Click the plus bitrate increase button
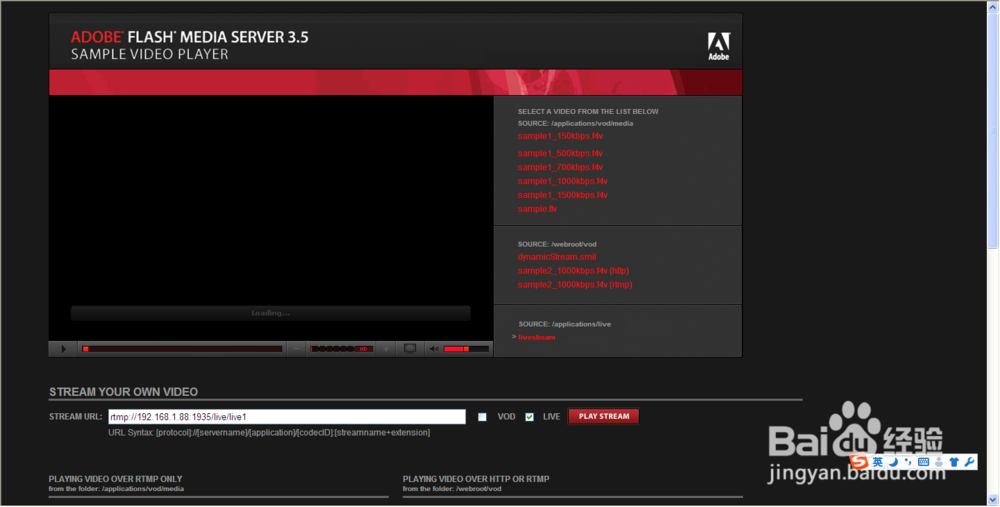The image size is (1000, 507). click(386, 349)
